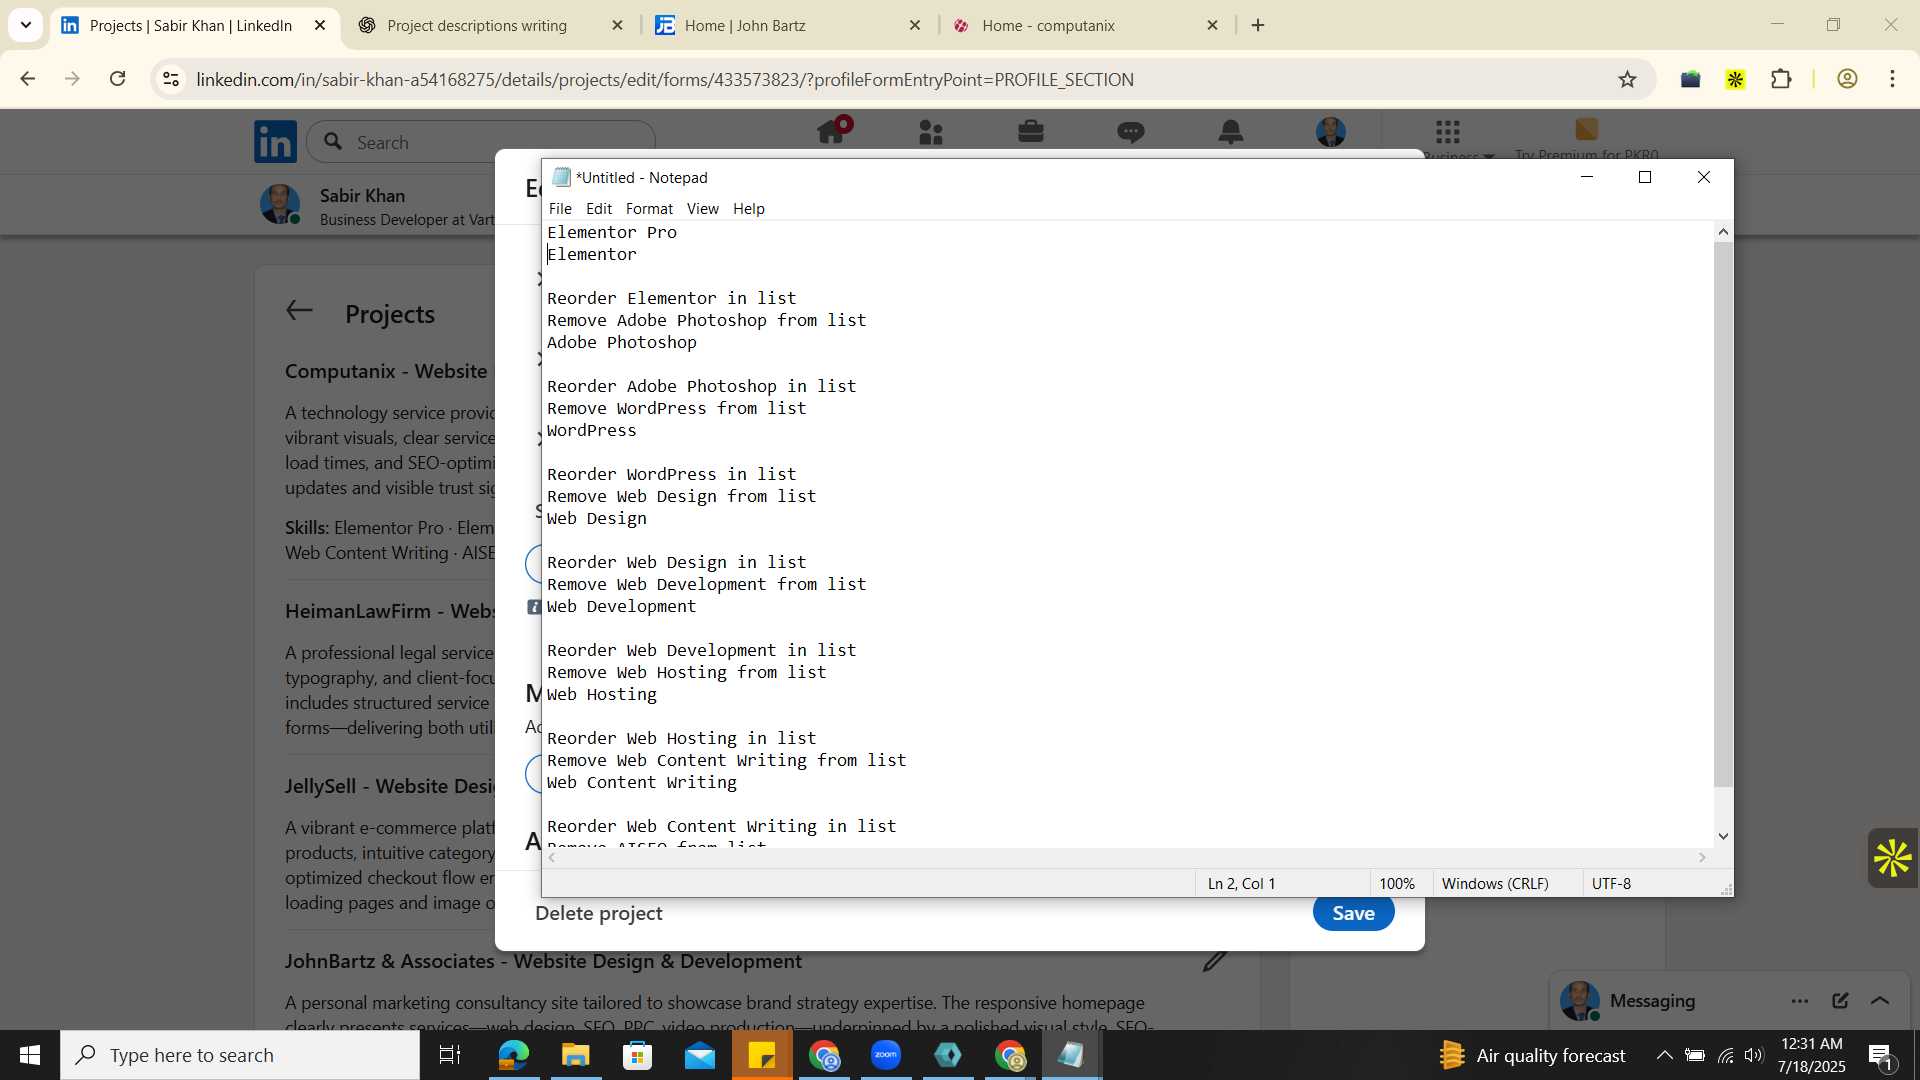Image resolution: width=1920 pixels, height=1080 pixels.
Task: Open My Network people icon
Action: click(x=931, y=132)
